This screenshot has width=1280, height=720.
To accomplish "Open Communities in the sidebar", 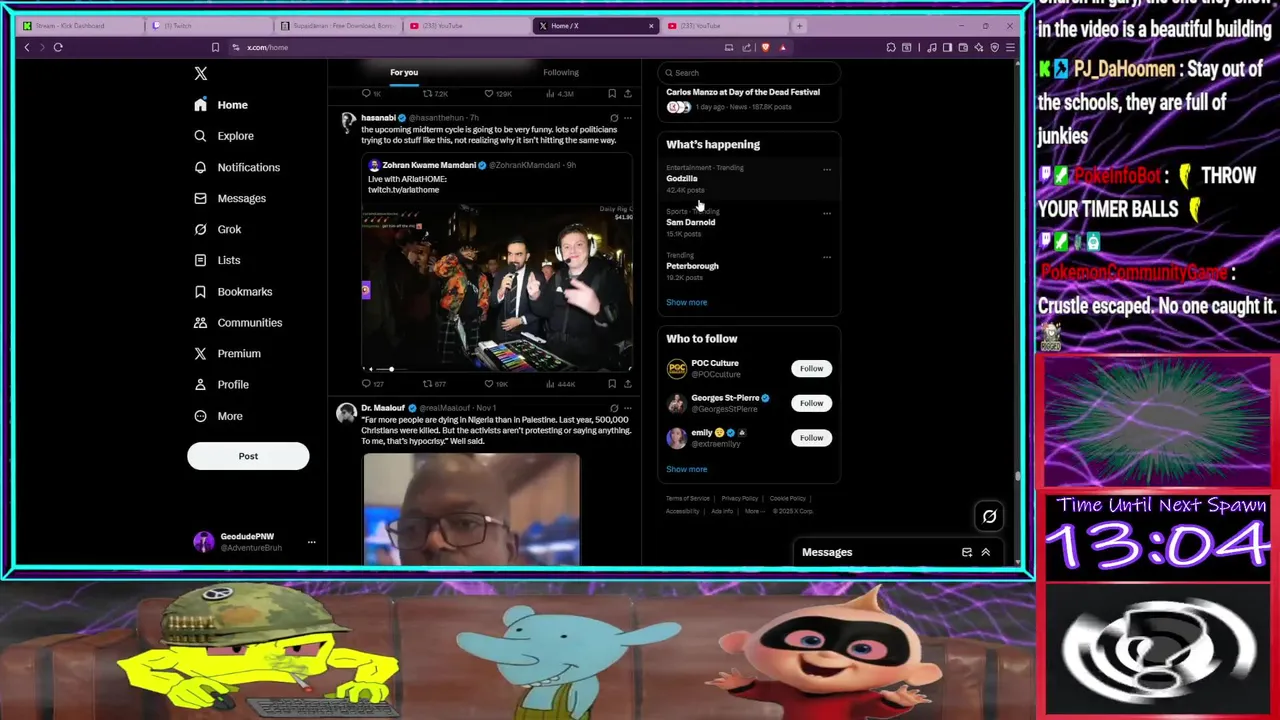I will 237,322.
